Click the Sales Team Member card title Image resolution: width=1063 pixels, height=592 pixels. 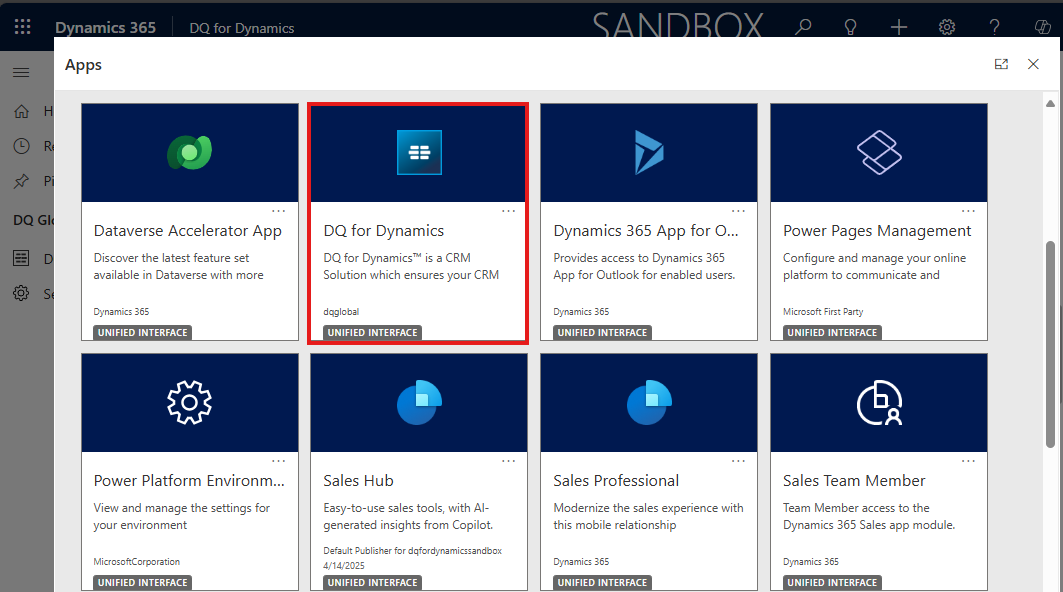click(x=854, y=481)
